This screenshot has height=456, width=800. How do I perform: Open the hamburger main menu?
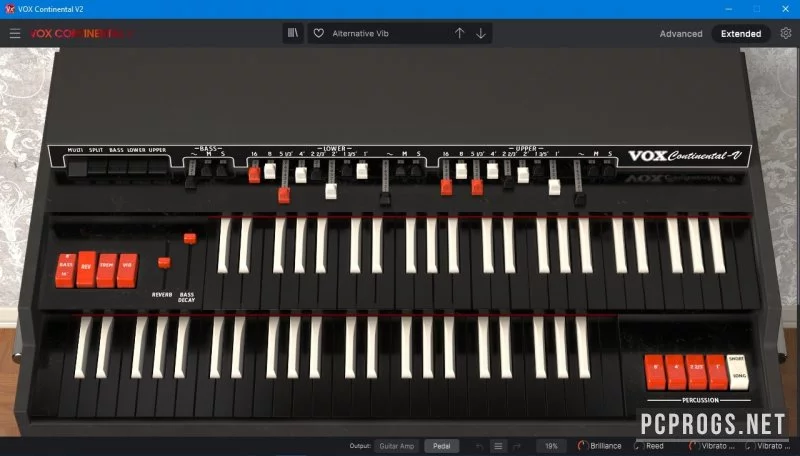pos(15,34)
